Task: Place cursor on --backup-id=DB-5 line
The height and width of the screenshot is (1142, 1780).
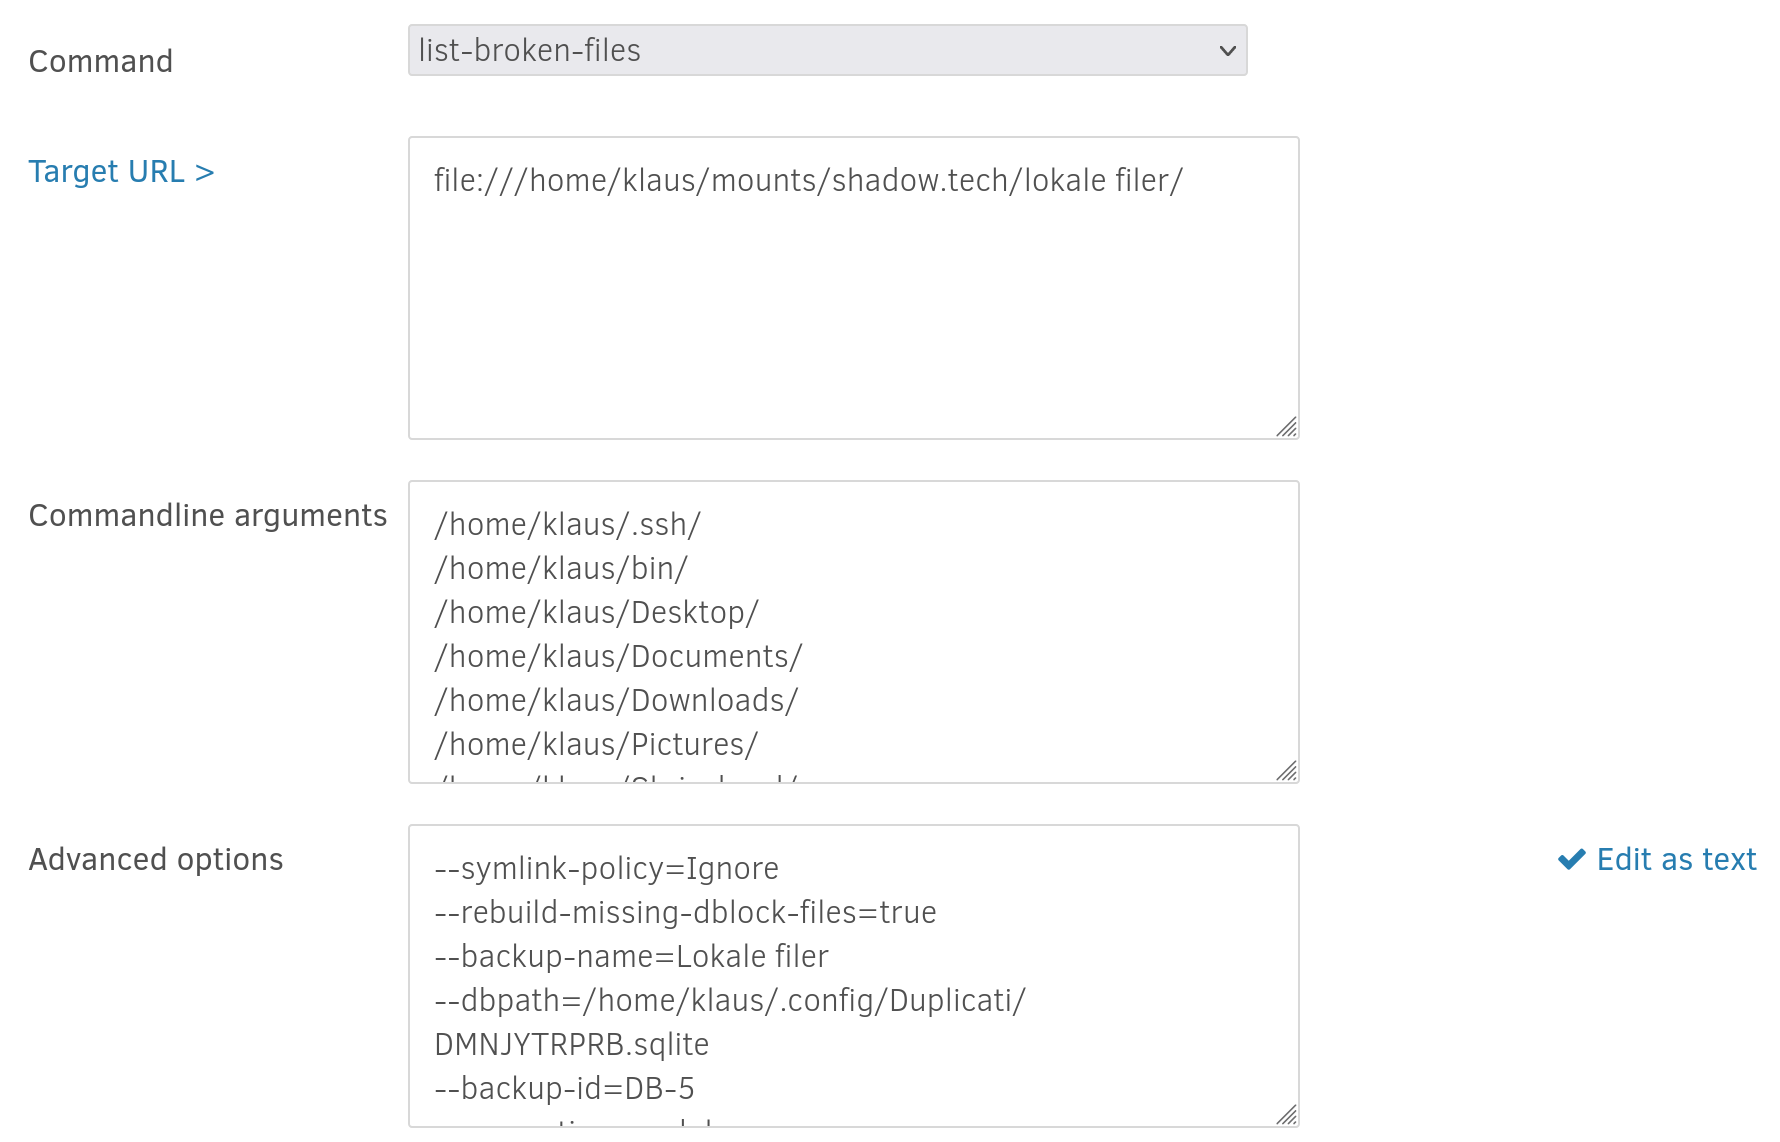Action: click(566, 1088)
